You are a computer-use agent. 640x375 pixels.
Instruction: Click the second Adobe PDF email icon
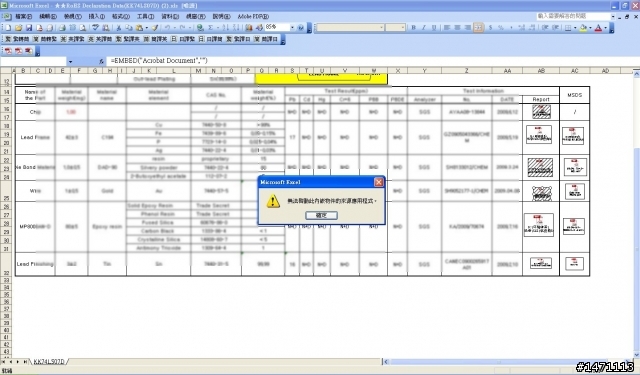coord(18,51)
